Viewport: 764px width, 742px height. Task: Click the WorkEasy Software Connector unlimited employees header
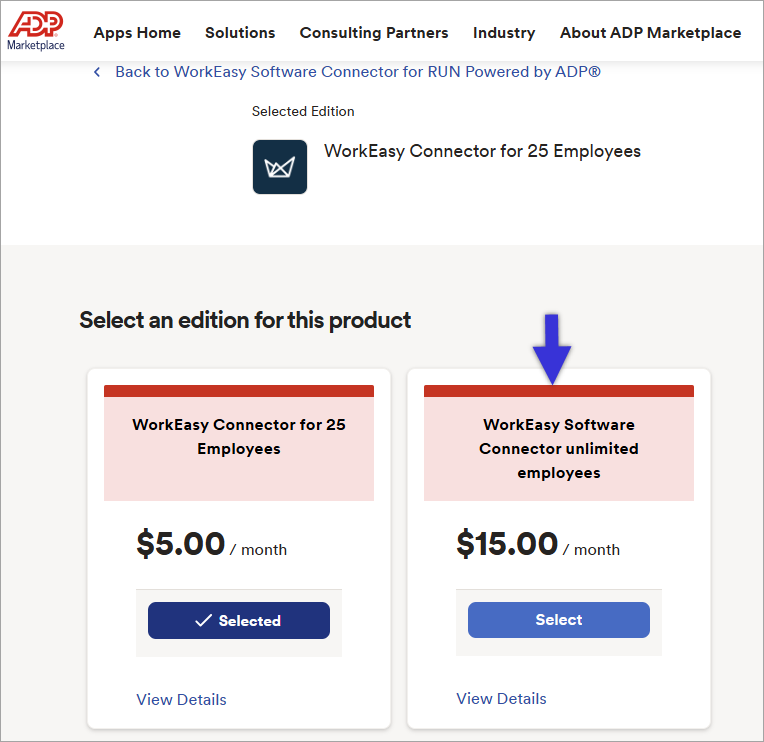coord(559,442)
